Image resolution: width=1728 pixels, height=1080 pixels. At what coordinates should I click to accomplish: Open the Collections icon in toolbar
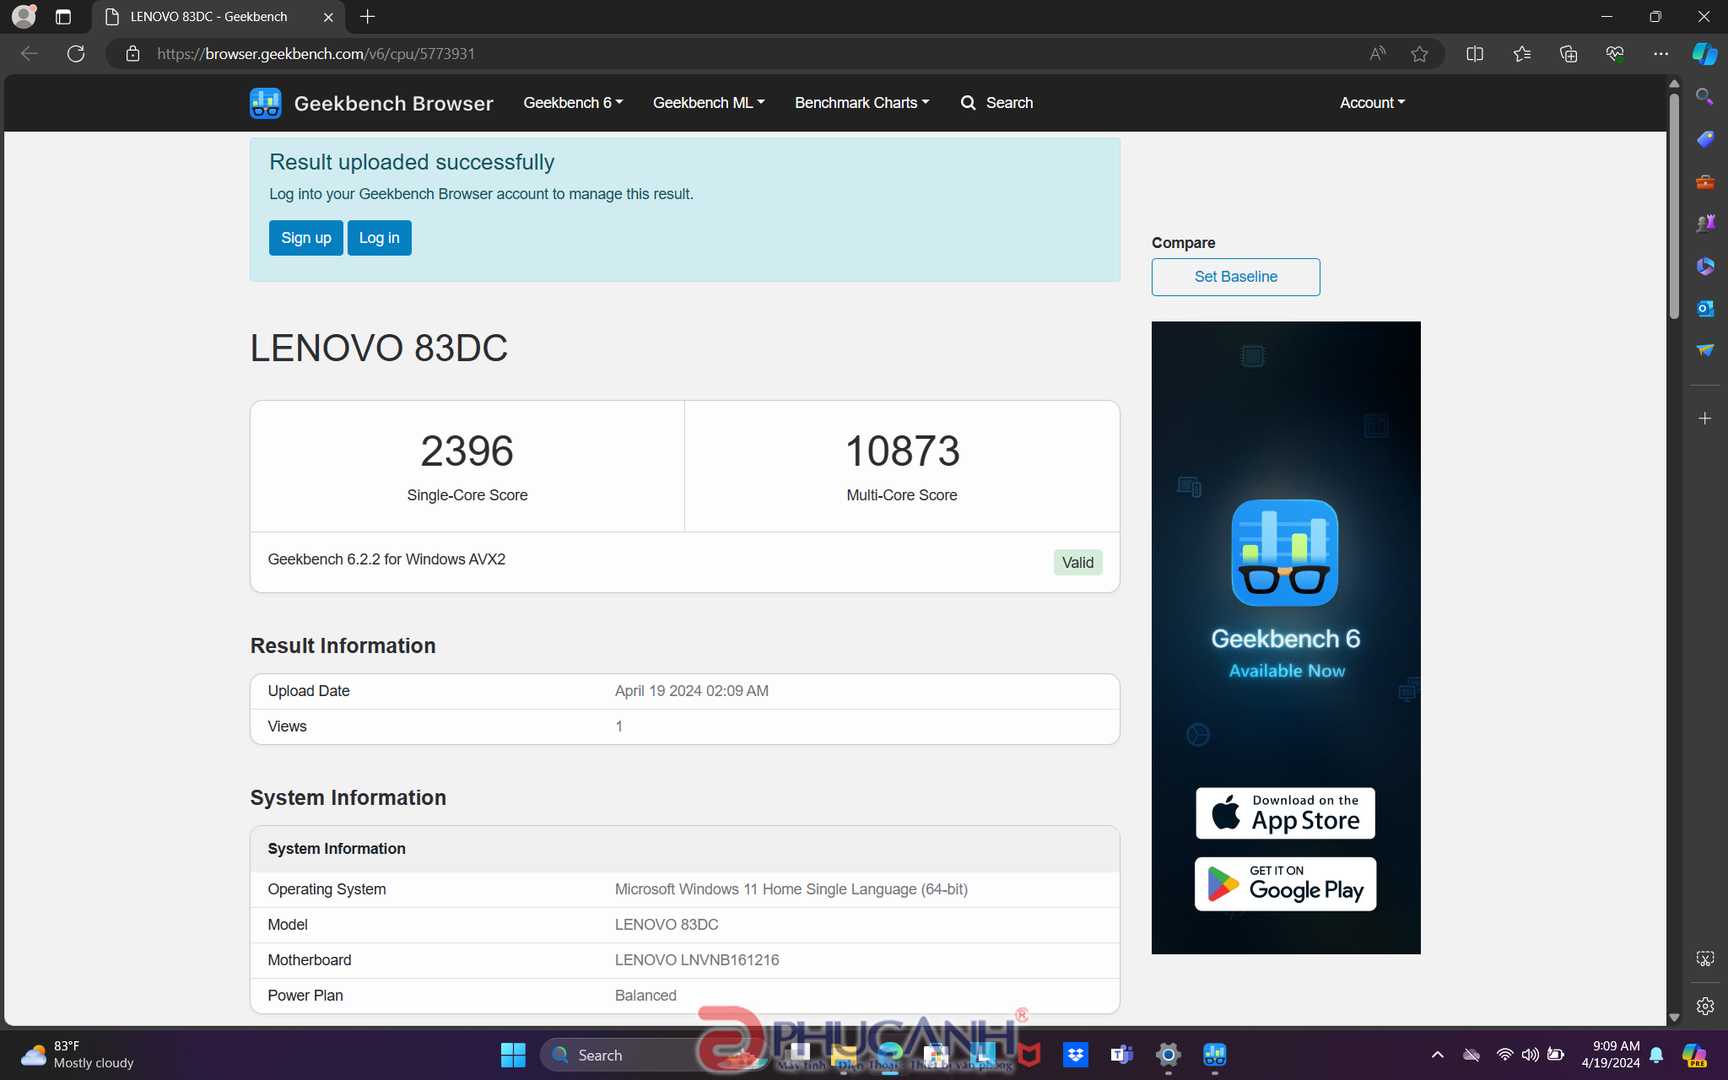tap(1568, 54)
